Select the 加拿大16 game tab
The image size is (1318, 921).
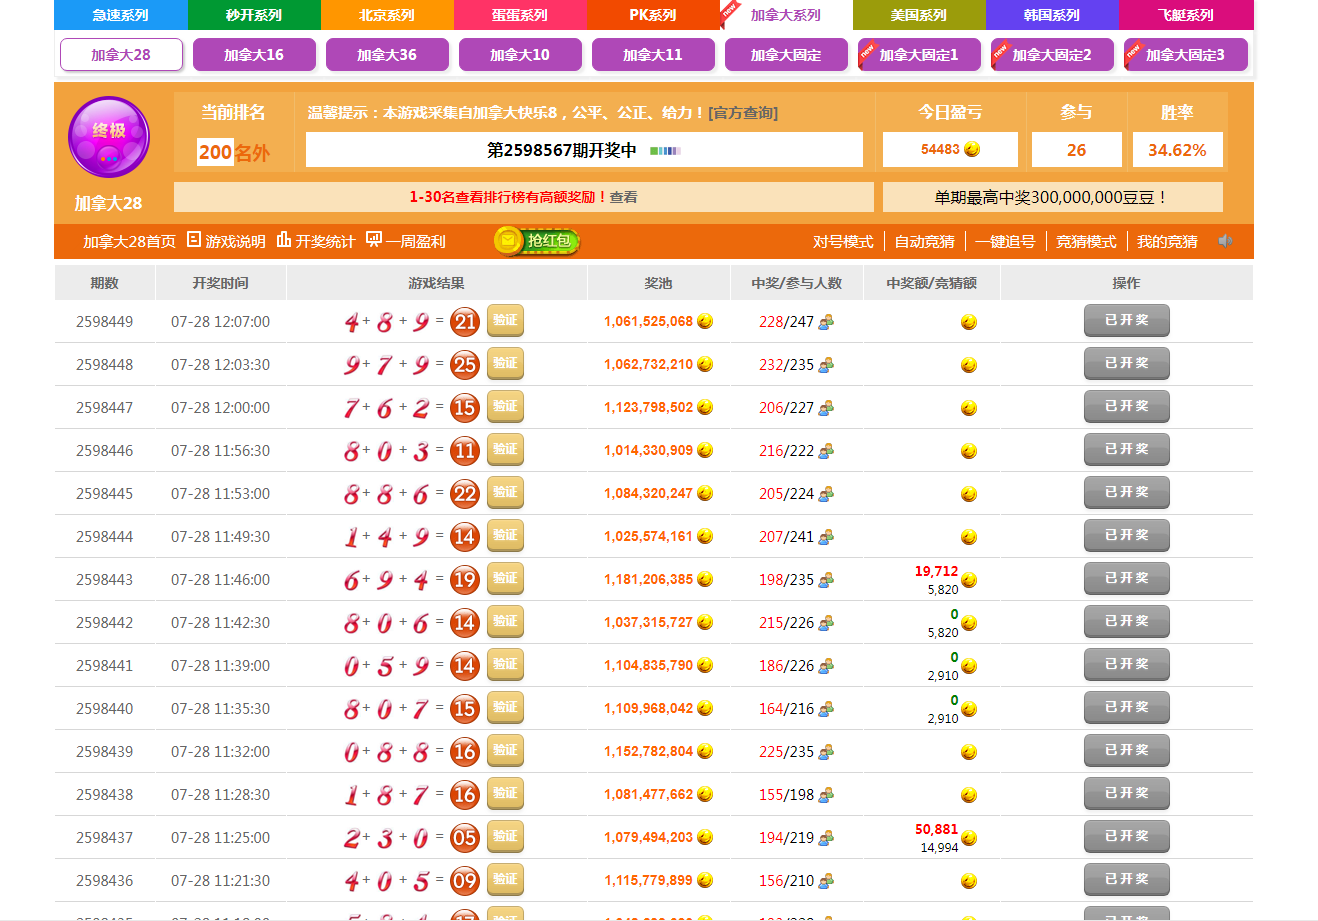point(254,55)
